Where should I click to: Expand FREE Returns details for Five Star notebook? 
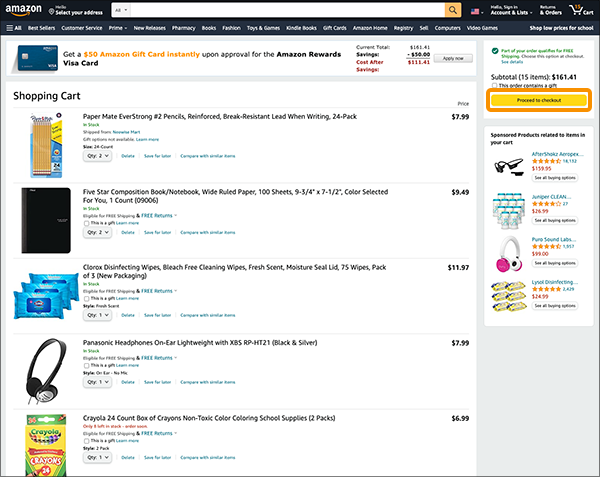(159, 215)
